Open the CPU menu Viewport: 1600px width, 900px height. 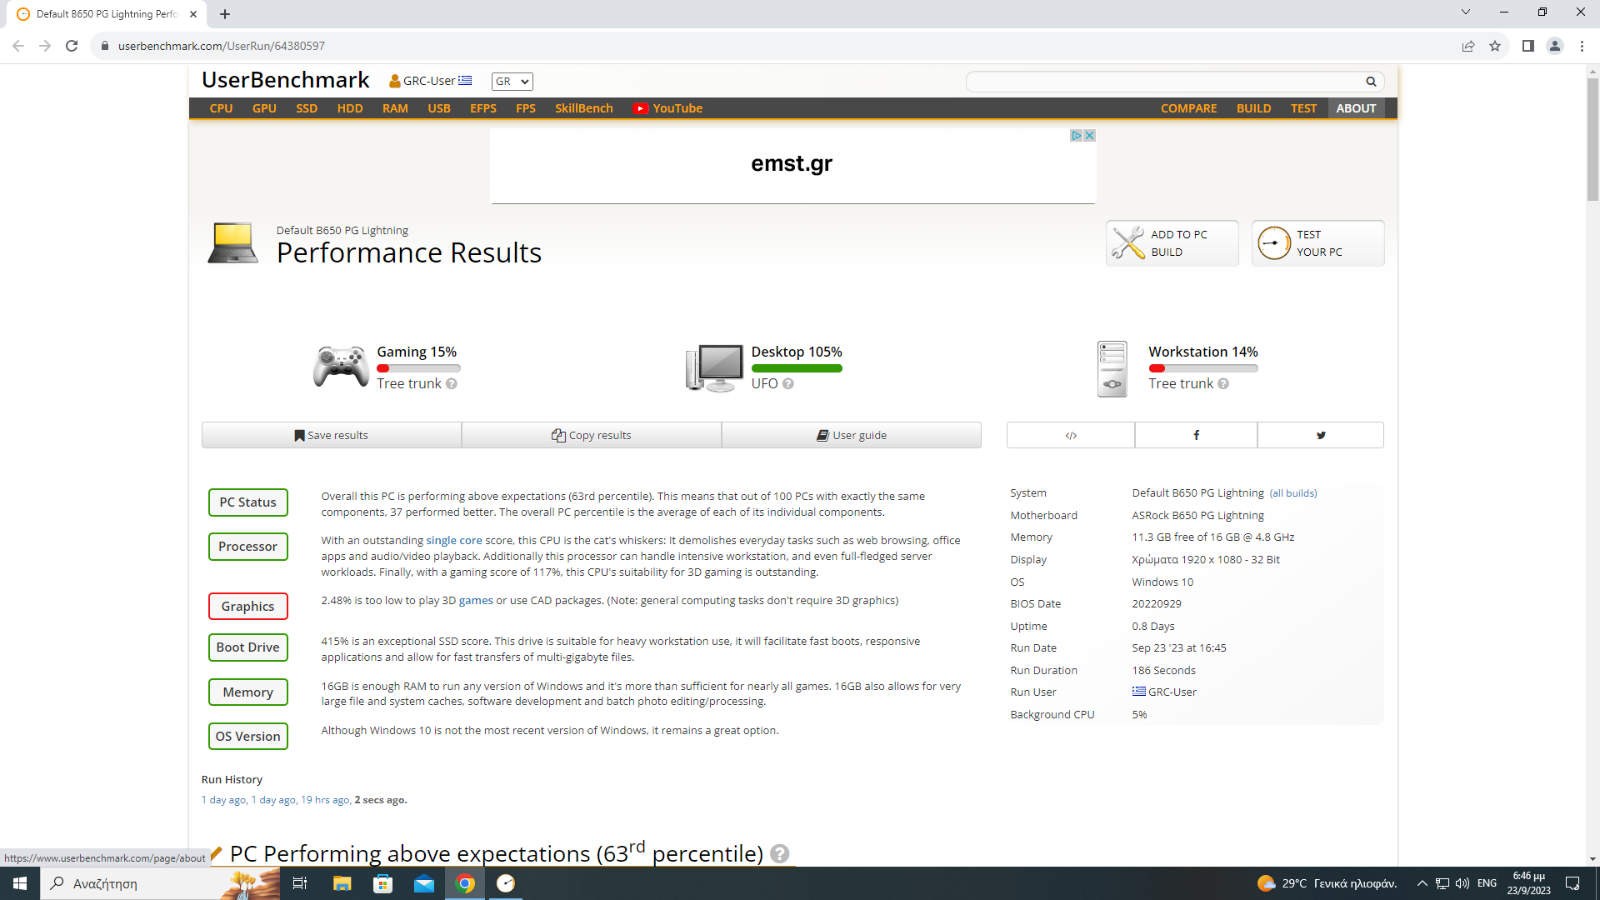click(x=221, y=108)
